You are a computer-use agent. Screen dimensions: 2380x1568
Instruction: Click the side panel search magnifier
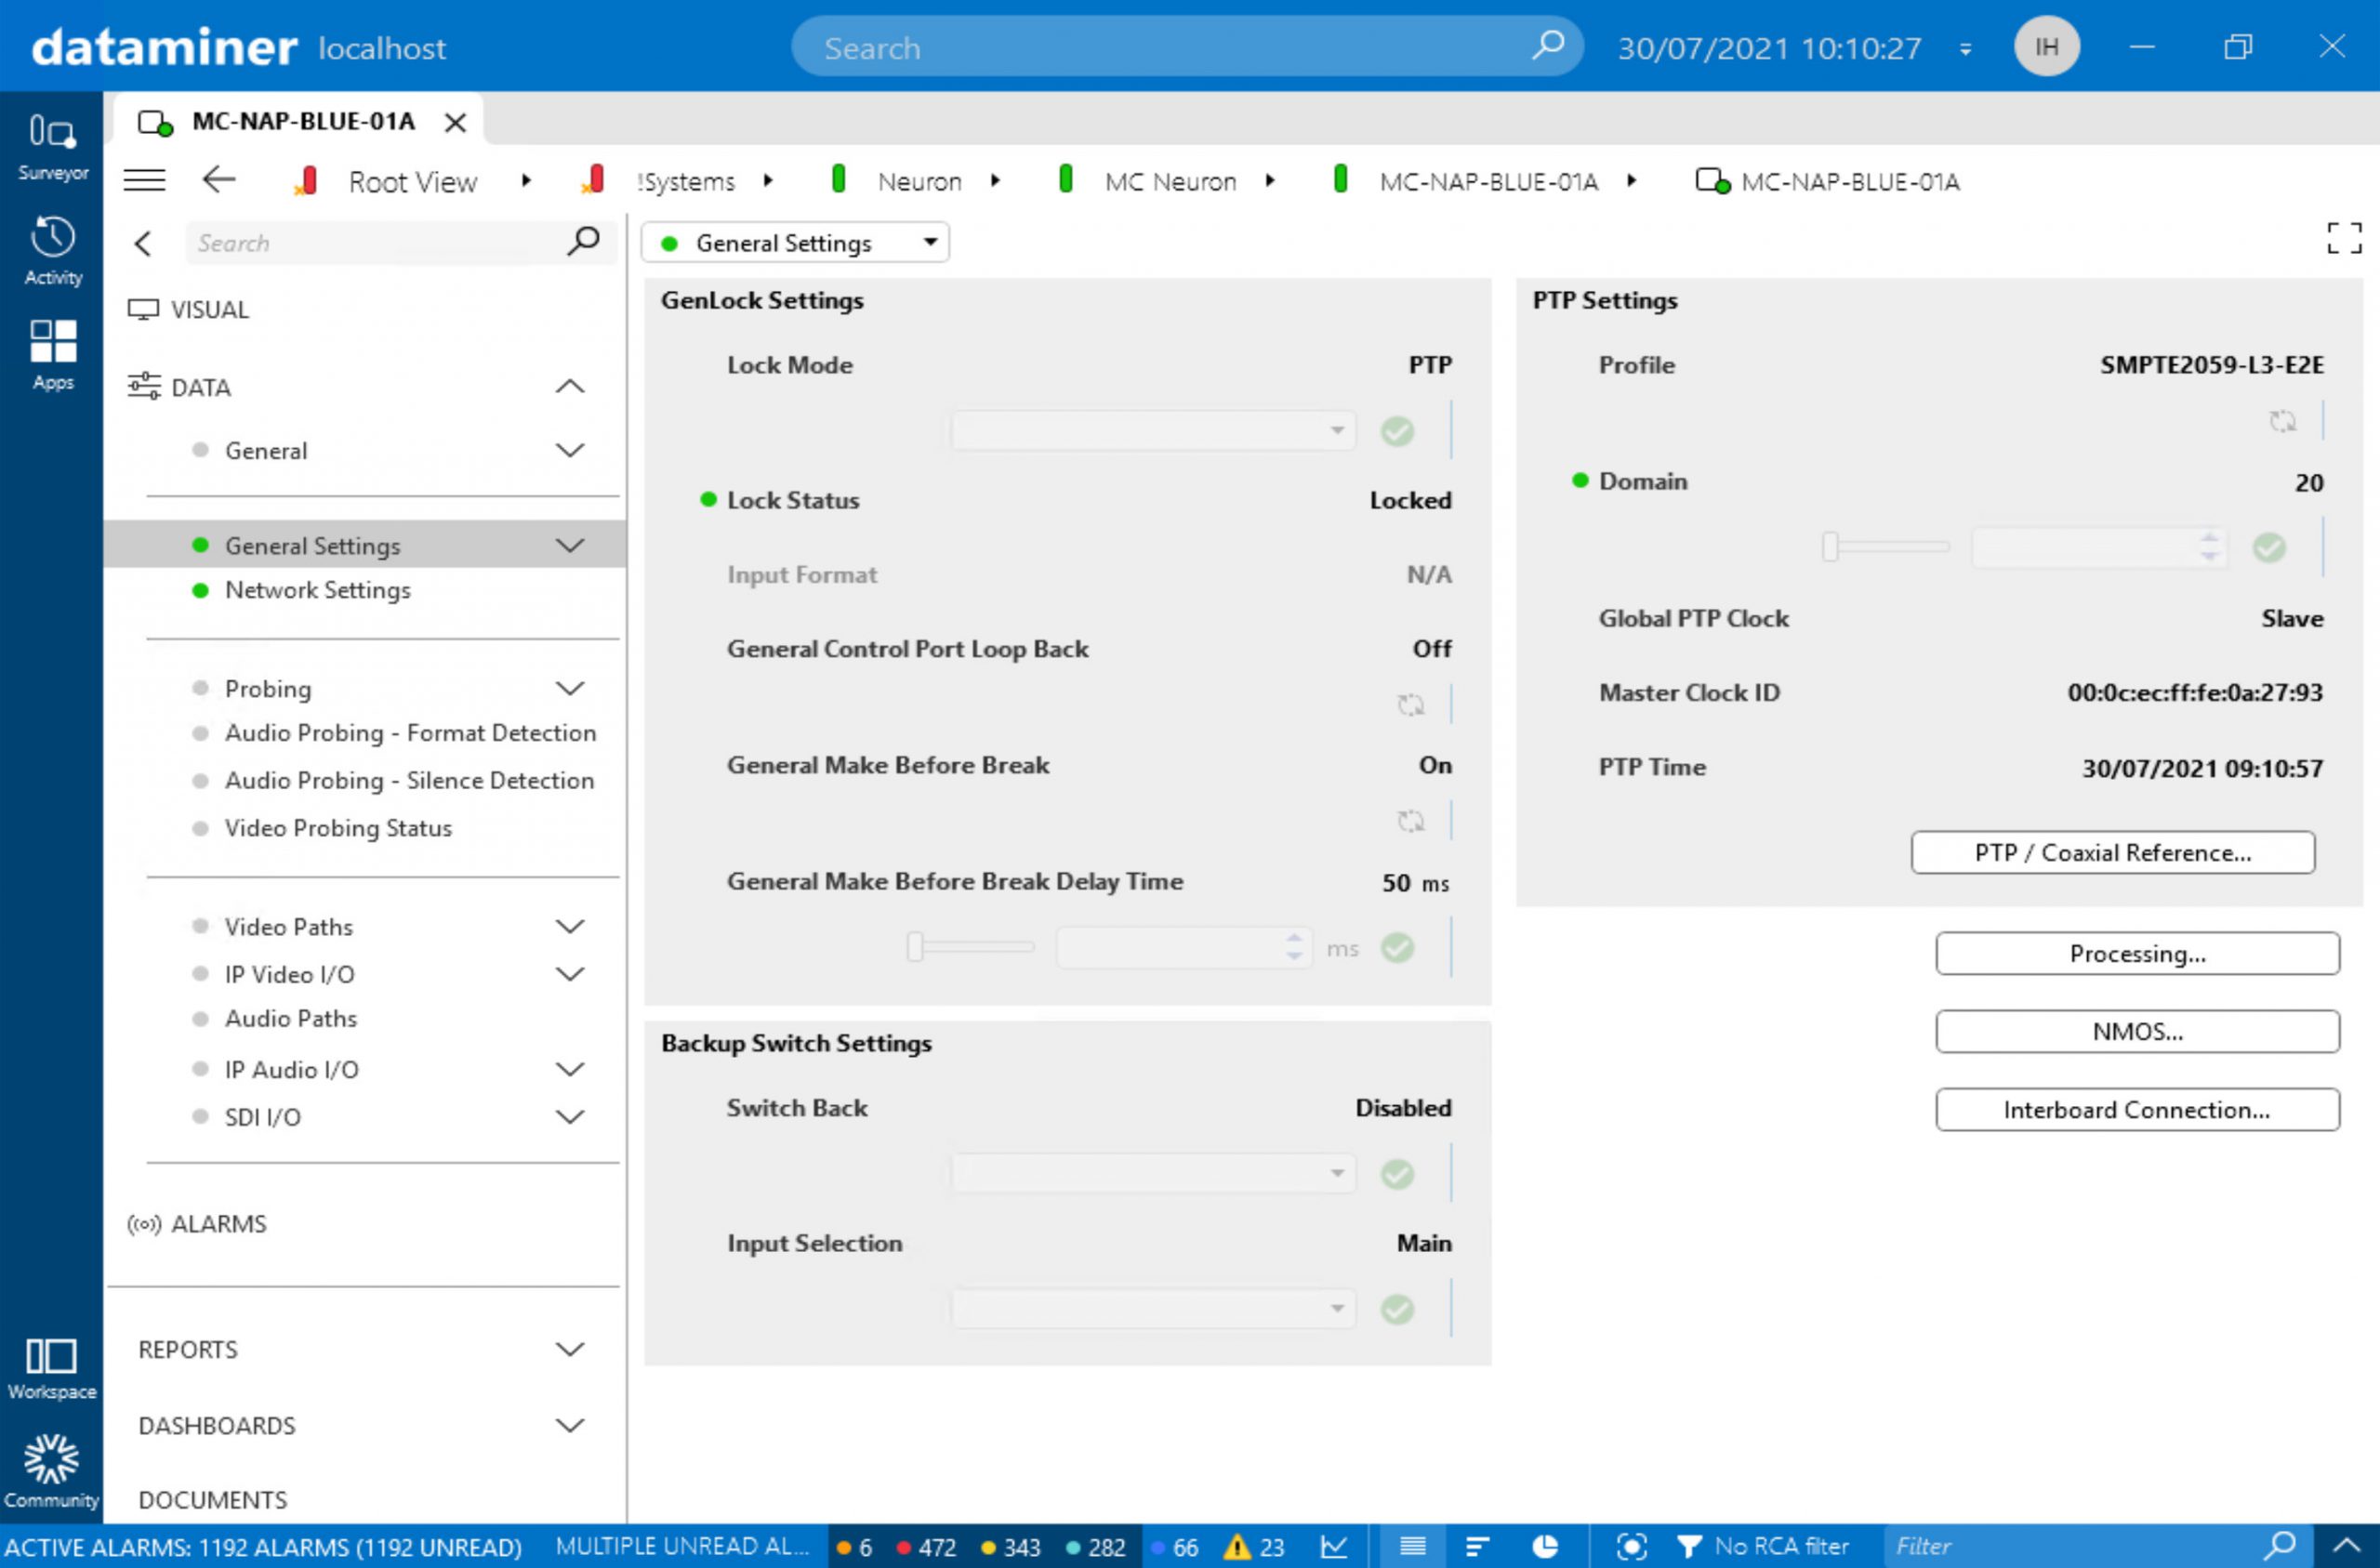coord(583,241)
